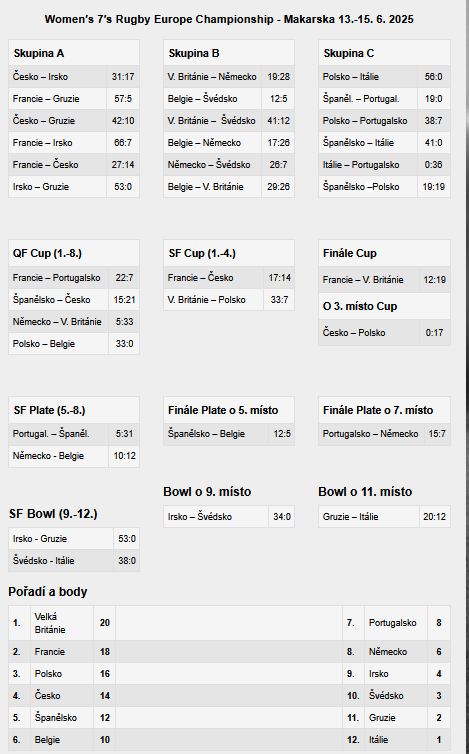Select the Gruzie – Itálie 20:12 score
The image size is (469, 754).
pos(435,516)
